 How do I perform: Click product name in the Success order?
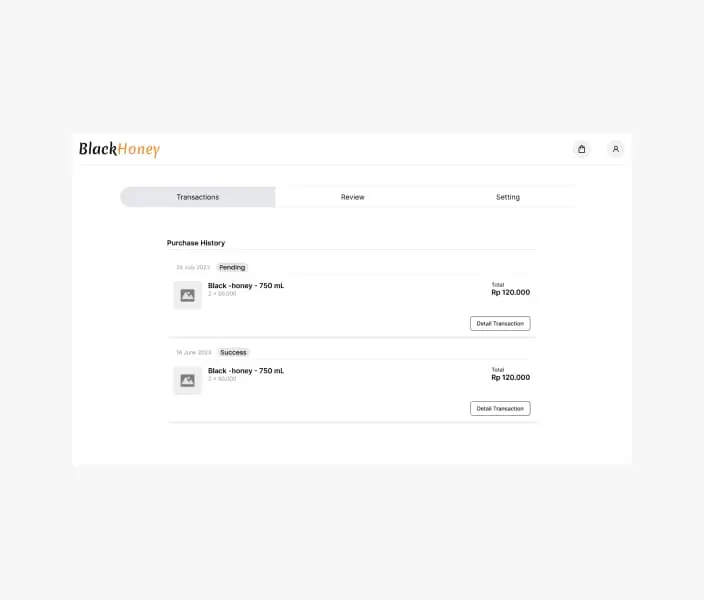(x=246, y=371)
